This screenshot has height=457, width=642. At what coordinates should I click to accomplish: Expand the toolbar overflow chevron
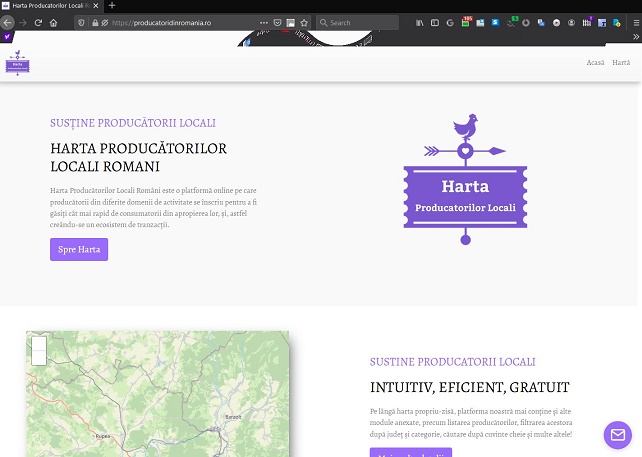[635, 37]
